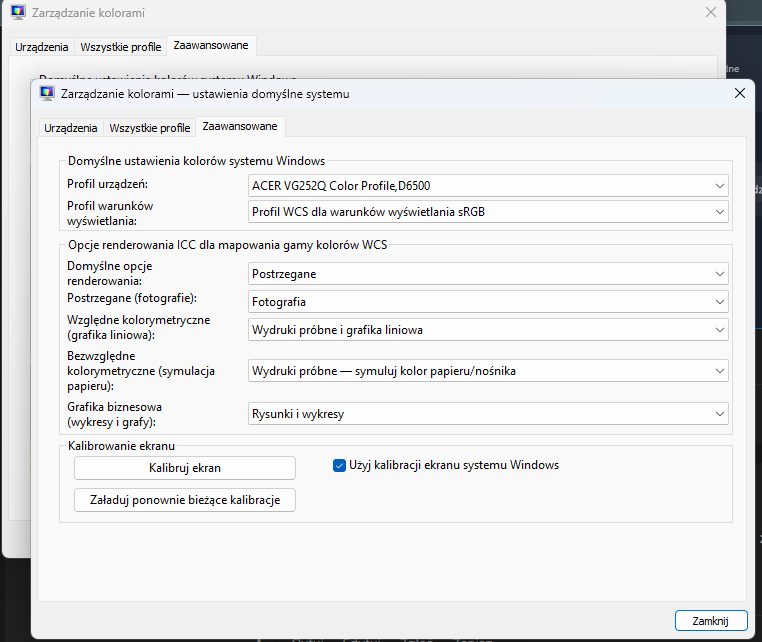Select Zaawansowane tab in background window

(211, 45)
